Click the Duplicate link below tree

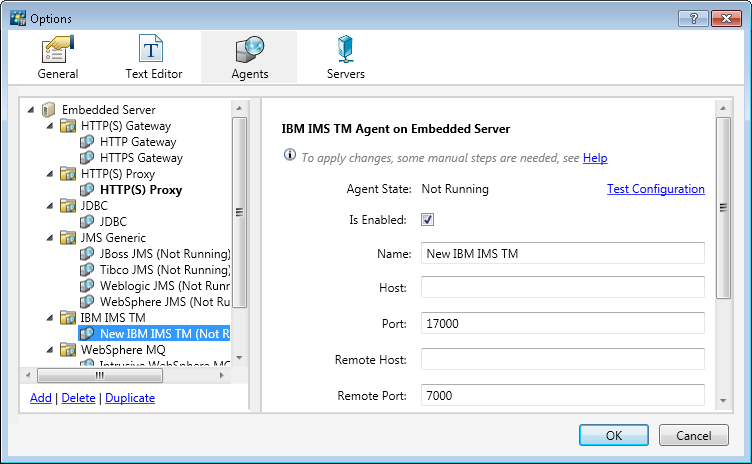tap(130, 398)
